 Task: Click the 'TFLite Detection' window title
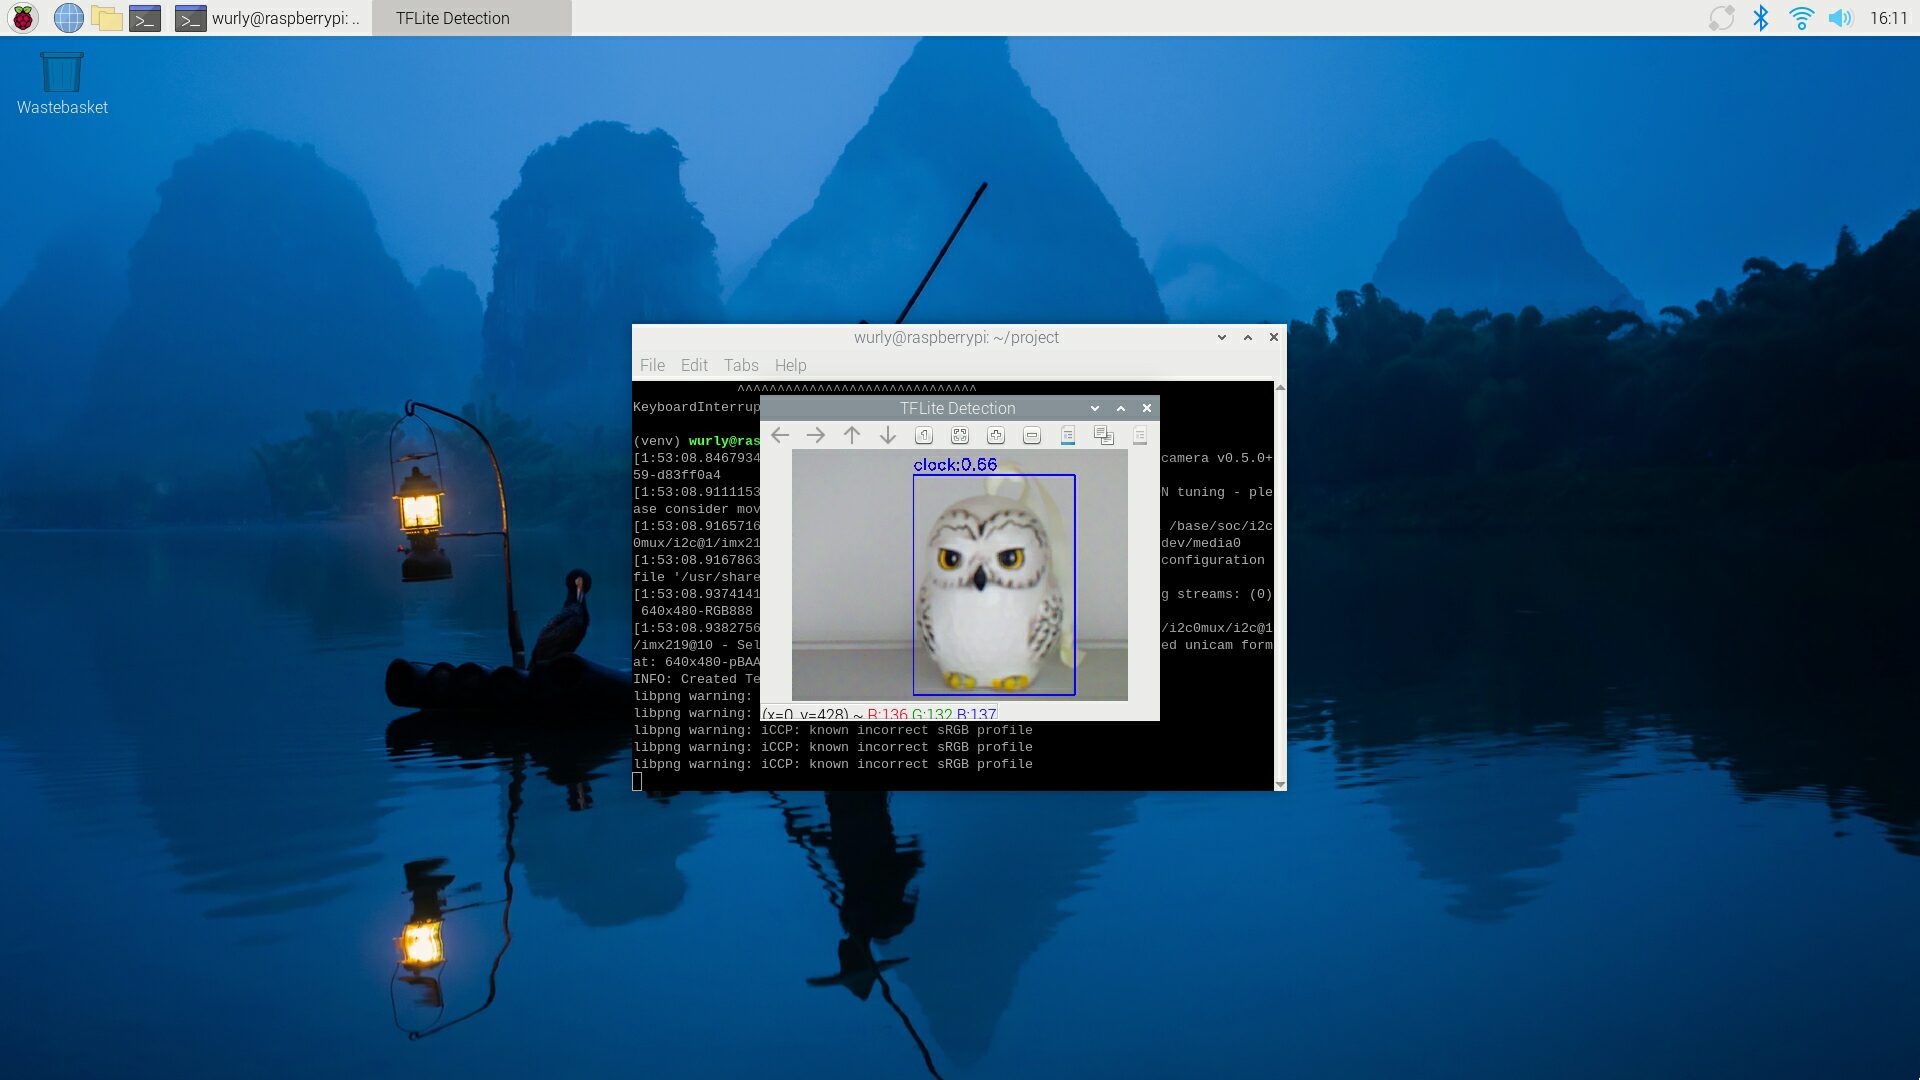click(x=957, y=408)
